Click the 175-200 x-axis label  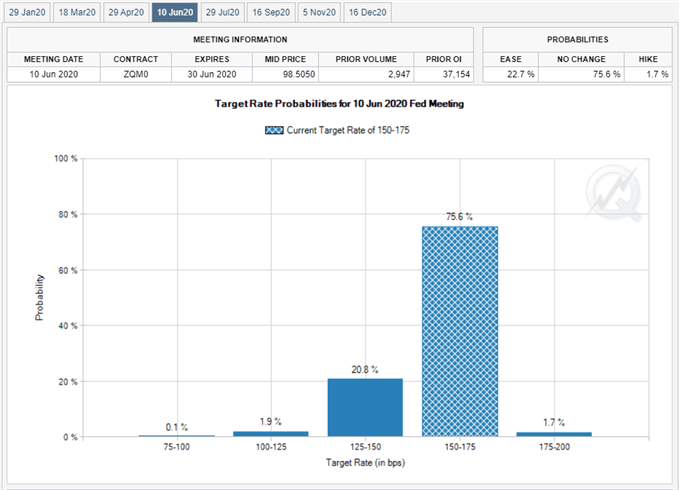pyautogui.click(x=554, y=447)
